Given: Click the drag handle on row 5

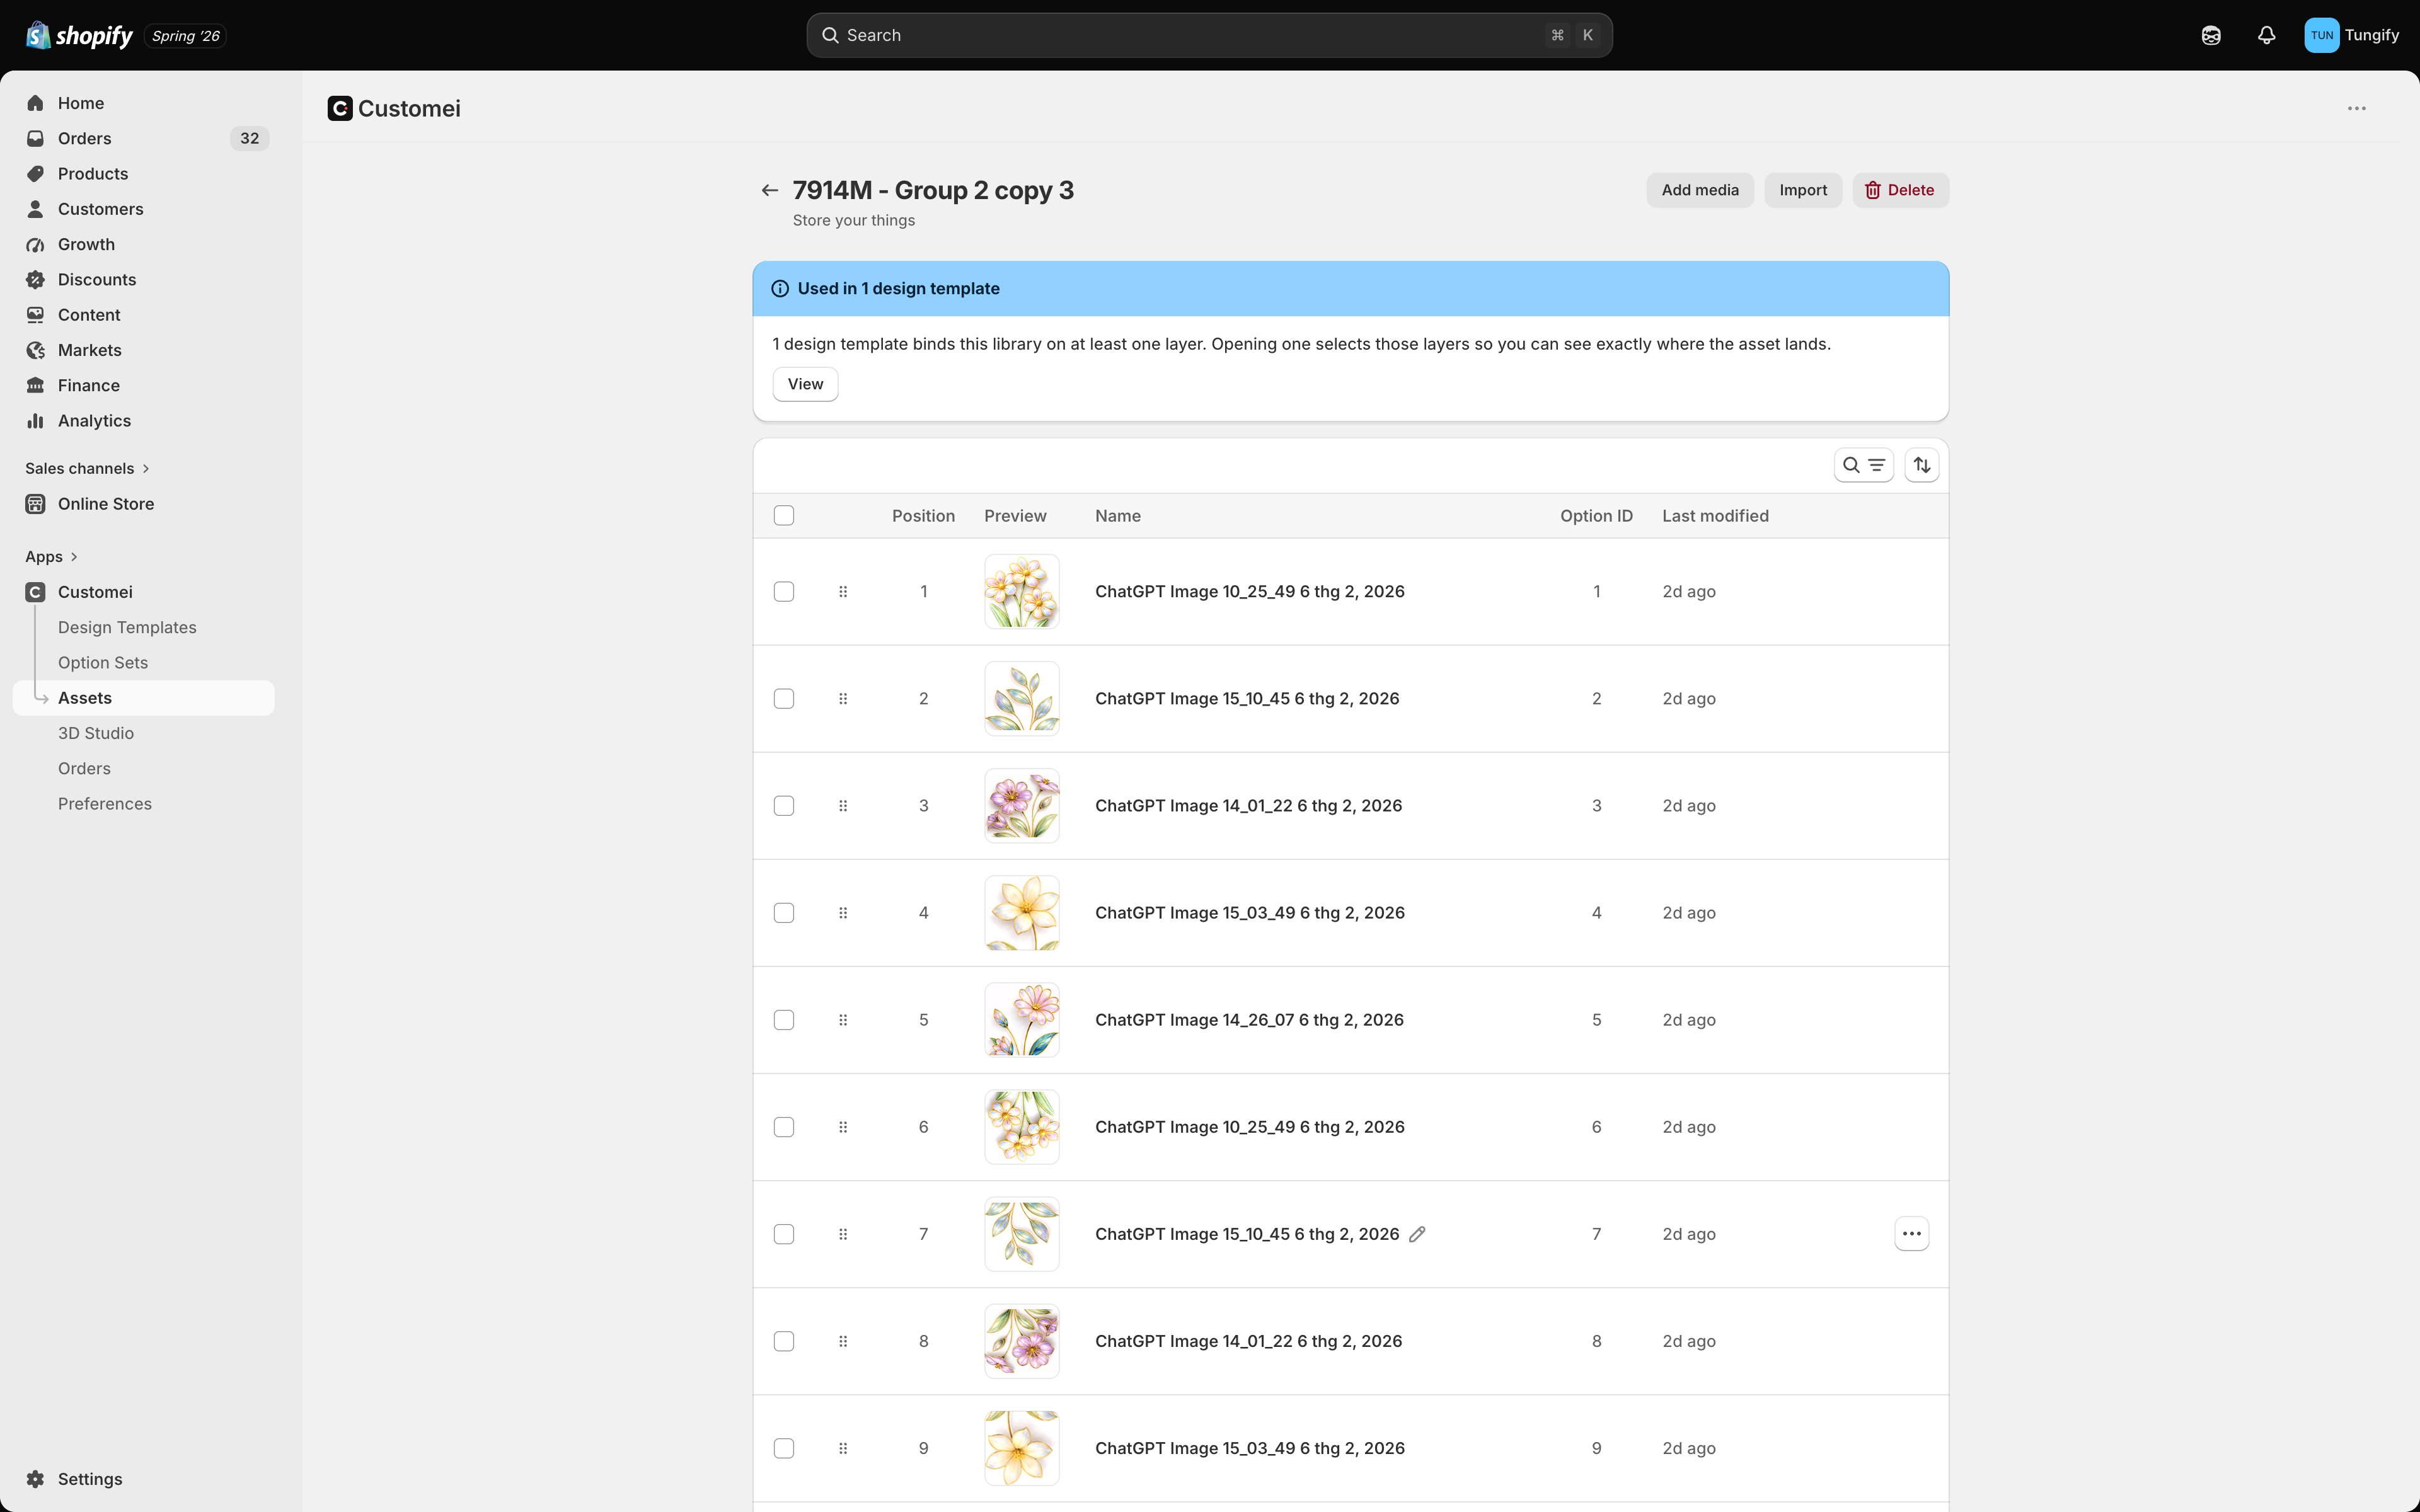Looking at the screenshot, I should click(843, 1020).
